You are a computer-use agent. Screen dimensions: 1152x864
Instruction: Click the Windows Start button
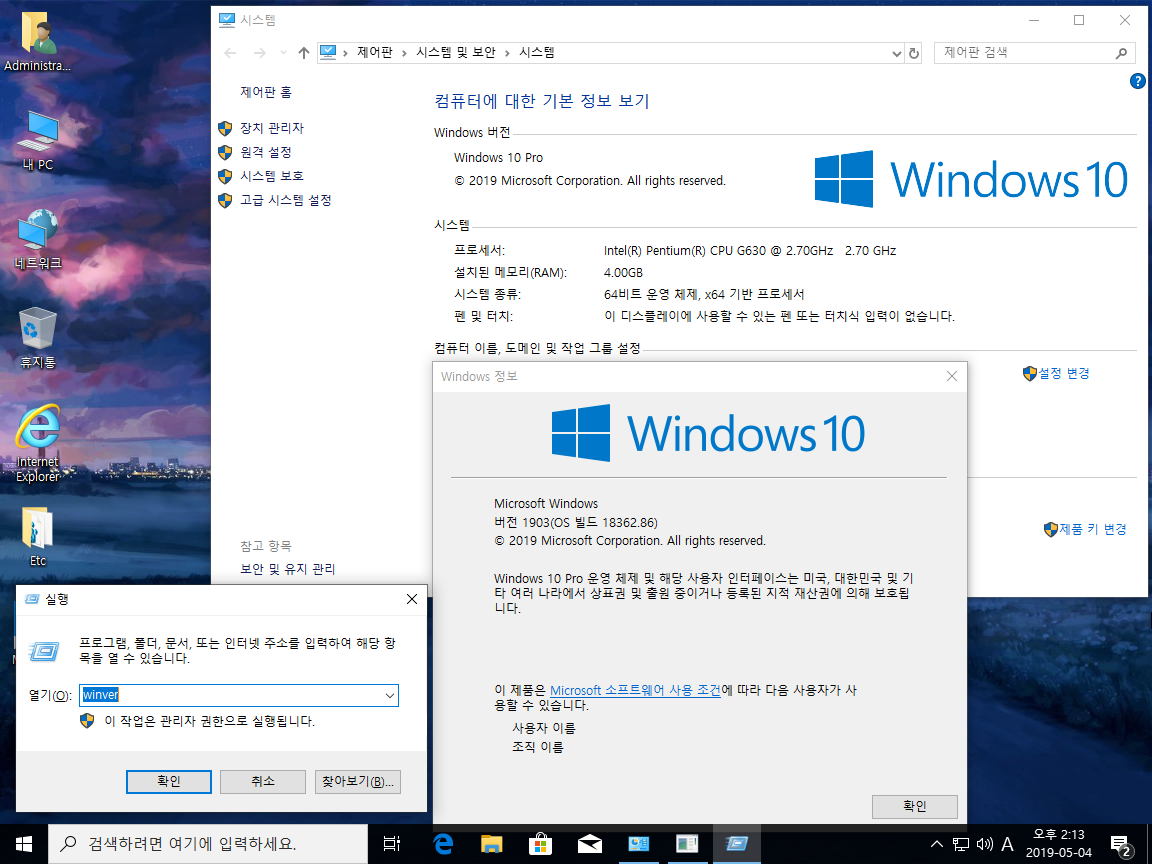point(24,844)
